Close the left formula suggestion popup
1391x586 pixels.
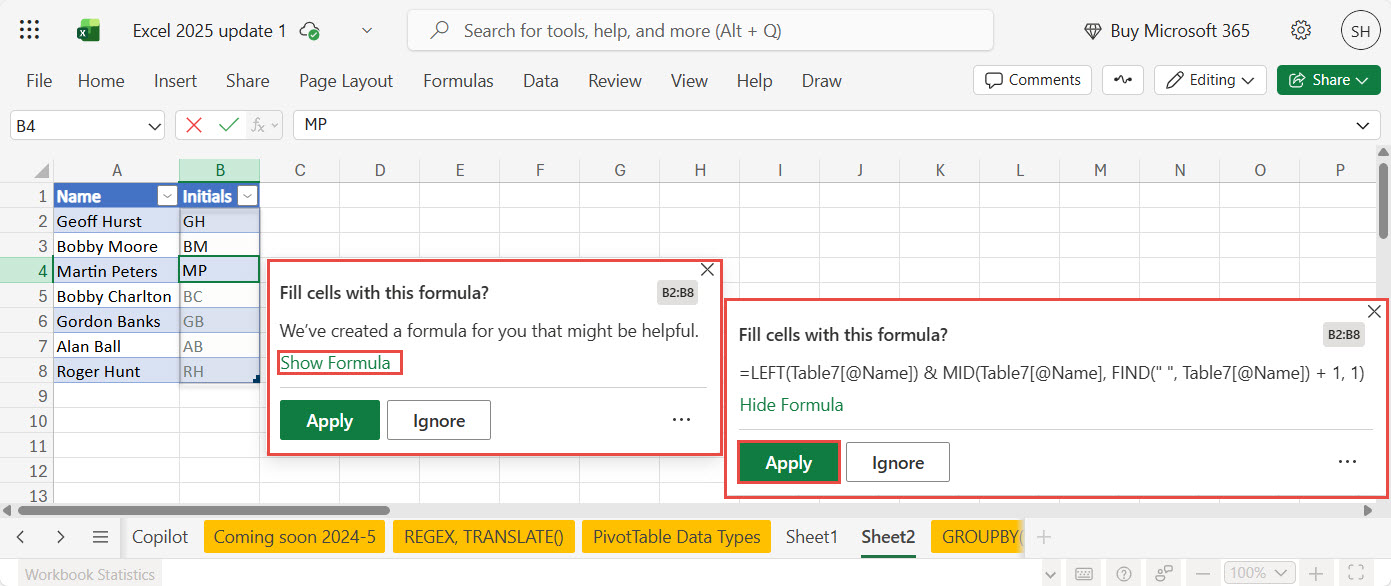click(708, 269)
